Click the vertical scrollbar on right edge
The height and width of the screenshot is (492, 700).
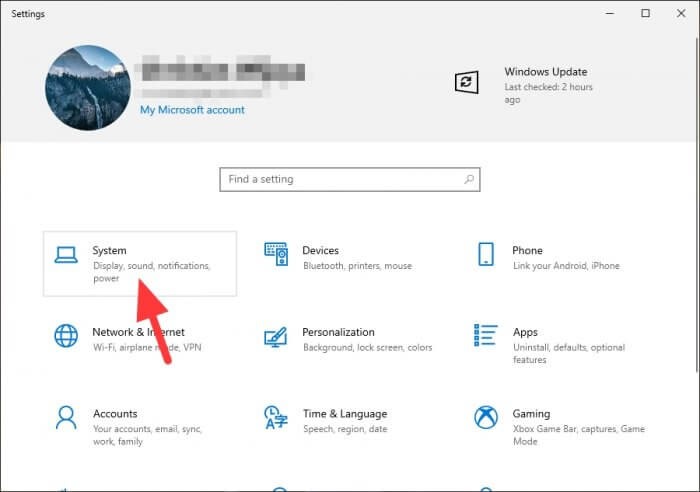(697, 205)
